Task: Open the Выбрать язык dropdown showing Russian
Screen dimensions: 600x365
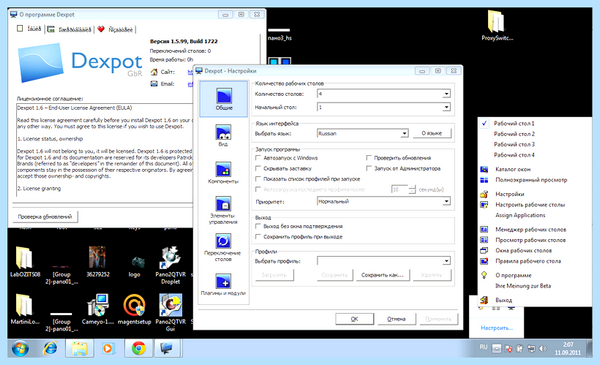Action: coord(363,133)
